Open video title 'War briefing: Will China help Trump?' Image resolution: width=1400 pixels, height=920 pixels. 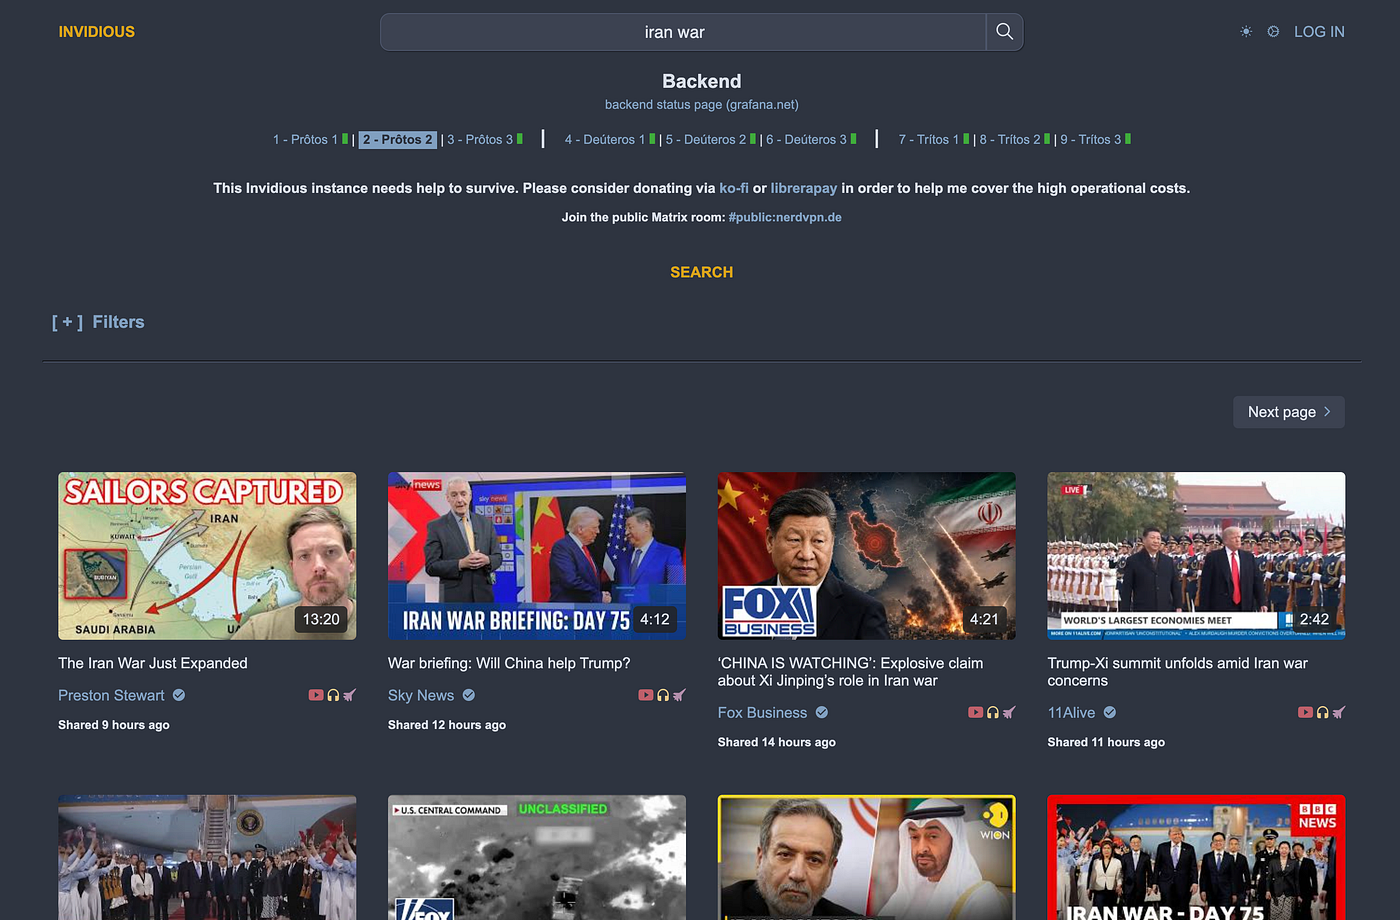coord(509,663)
